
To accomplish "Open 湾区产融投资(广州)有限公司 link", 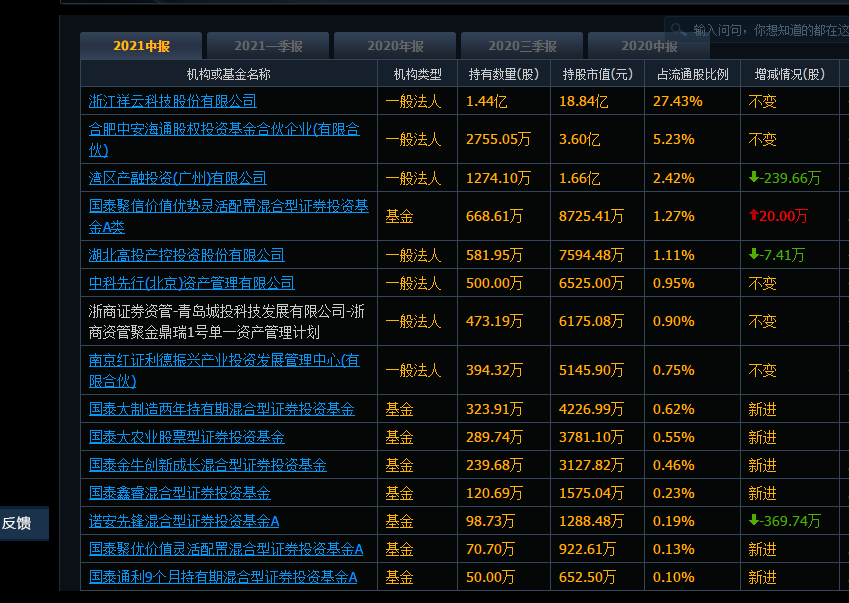I will pyautogui.click(x=178, y=178).
